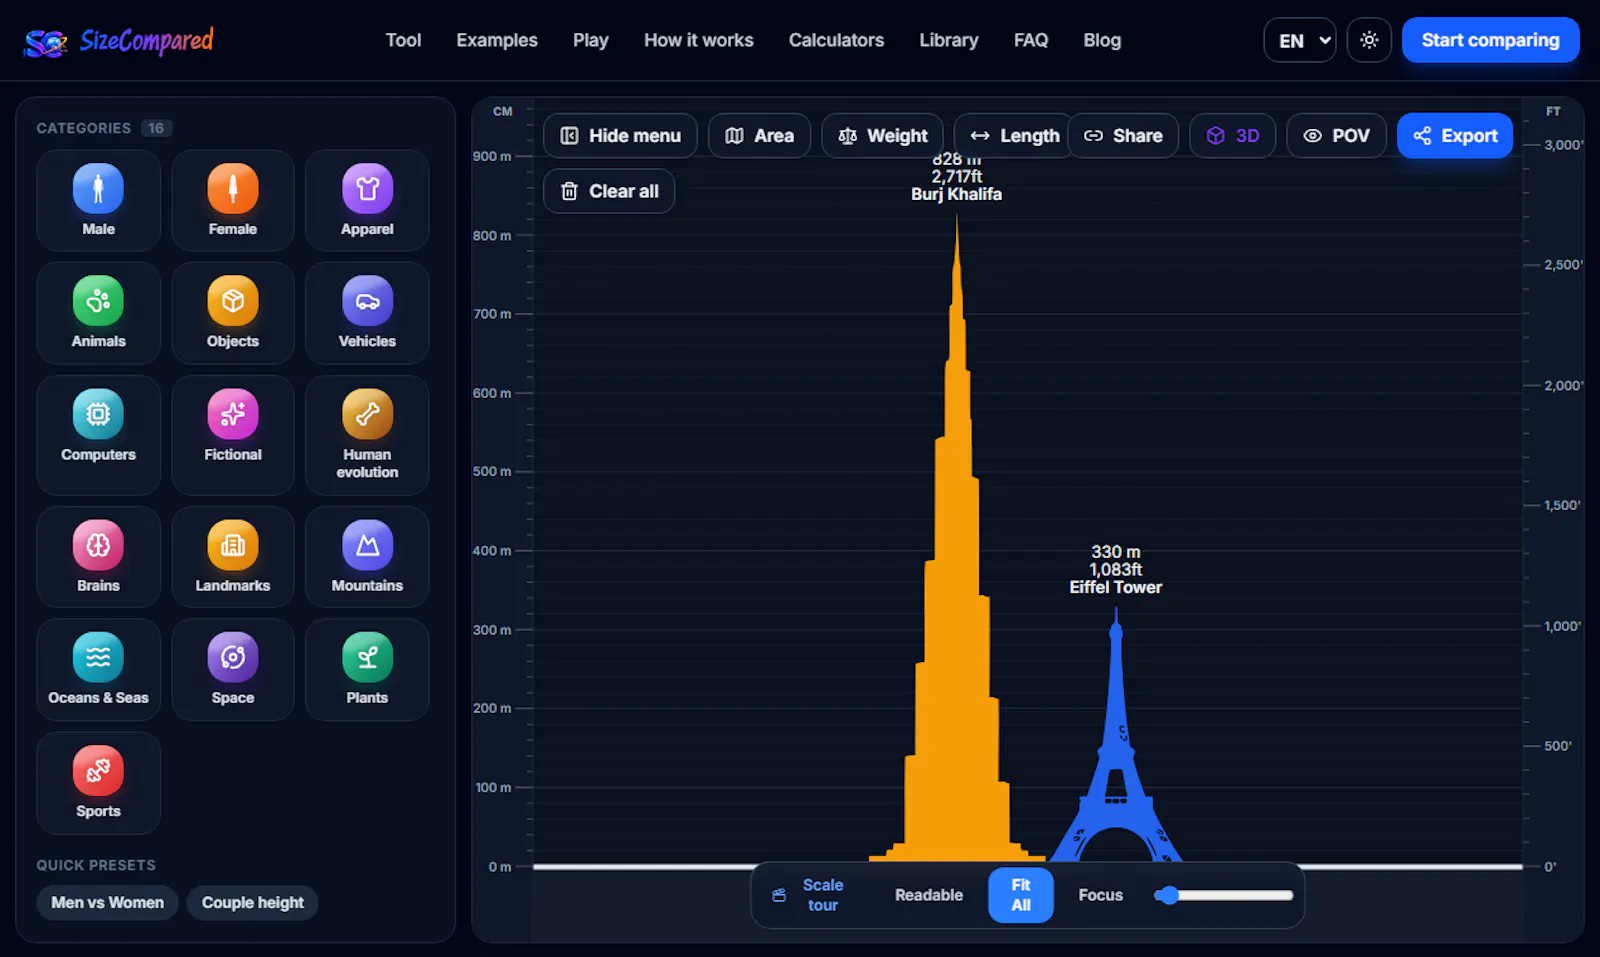1600x957 pixels.
Task: Open the Human evolution category
Action: (367, 435)
